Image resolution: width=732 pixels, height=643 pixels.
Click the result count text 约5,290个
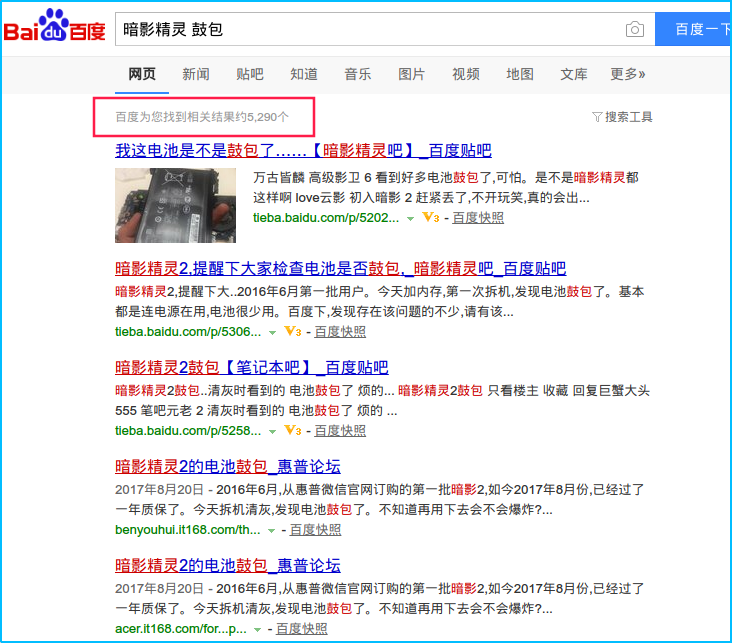coord(262,117)
